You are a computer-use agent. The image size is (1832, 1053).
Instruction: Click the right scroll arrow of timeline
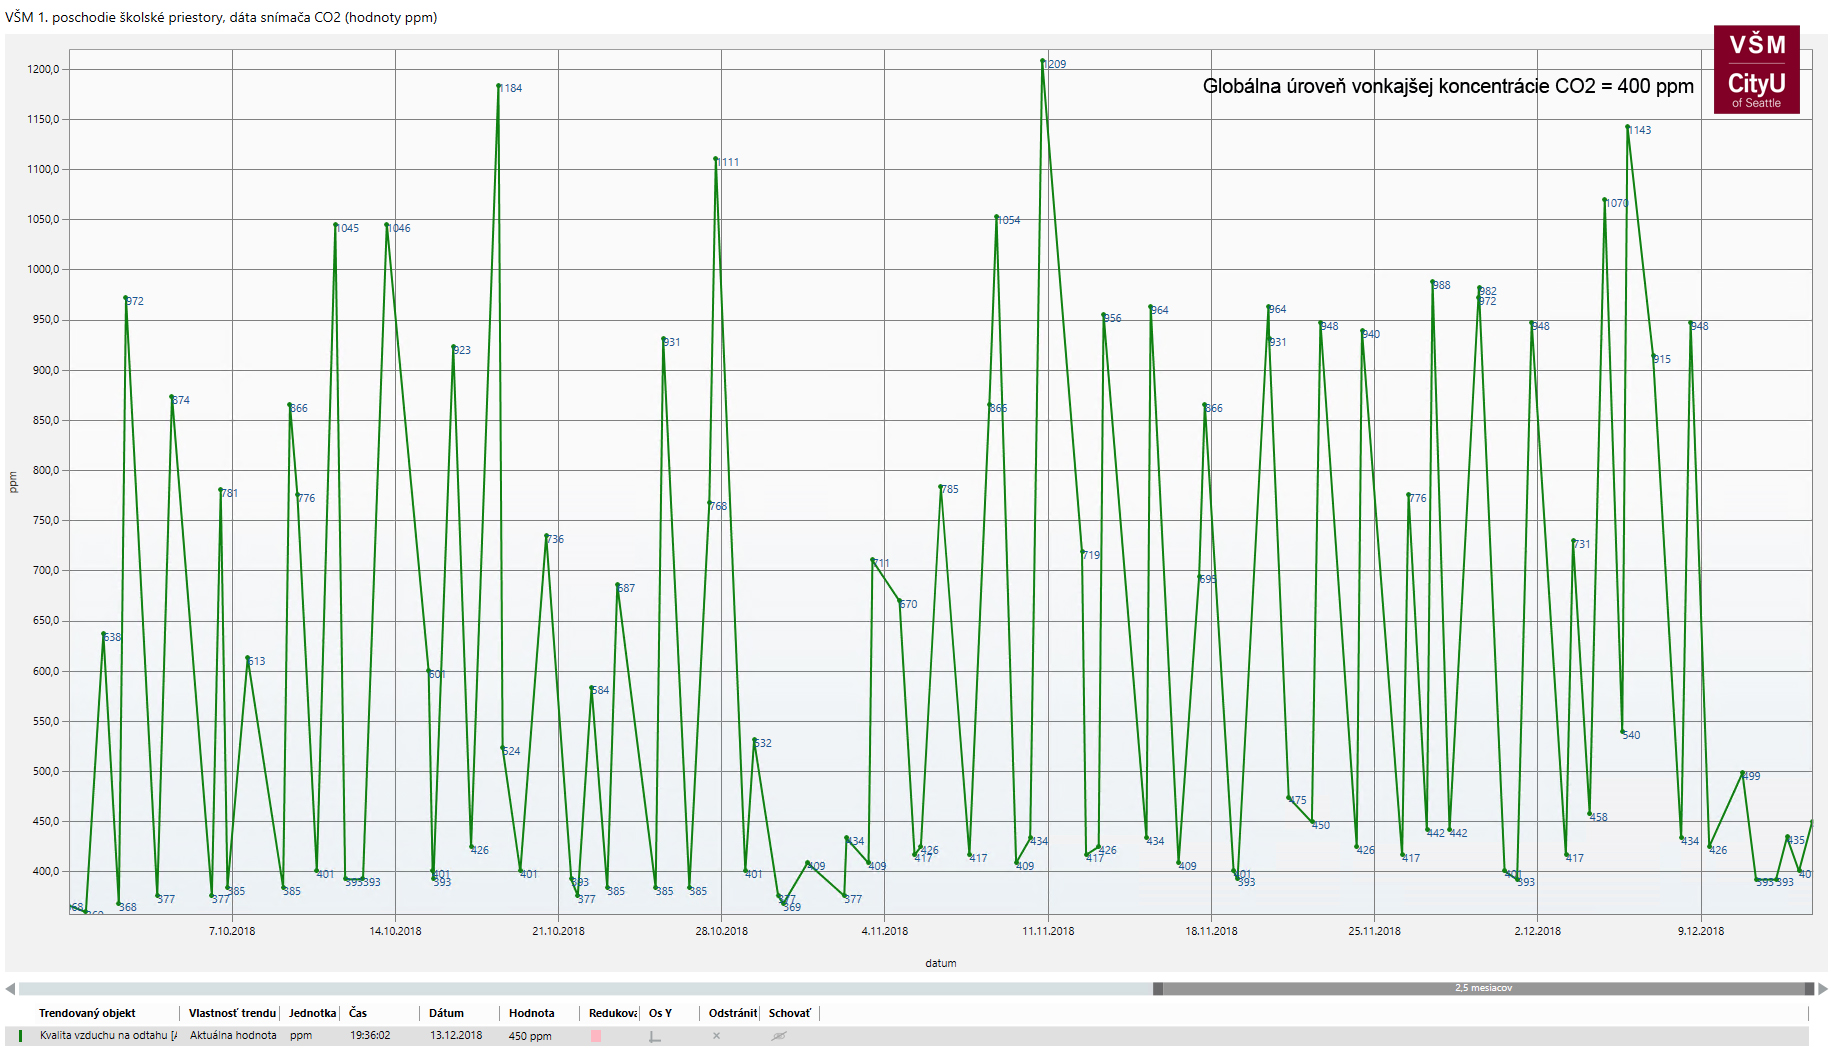(x=1822, y=989)
